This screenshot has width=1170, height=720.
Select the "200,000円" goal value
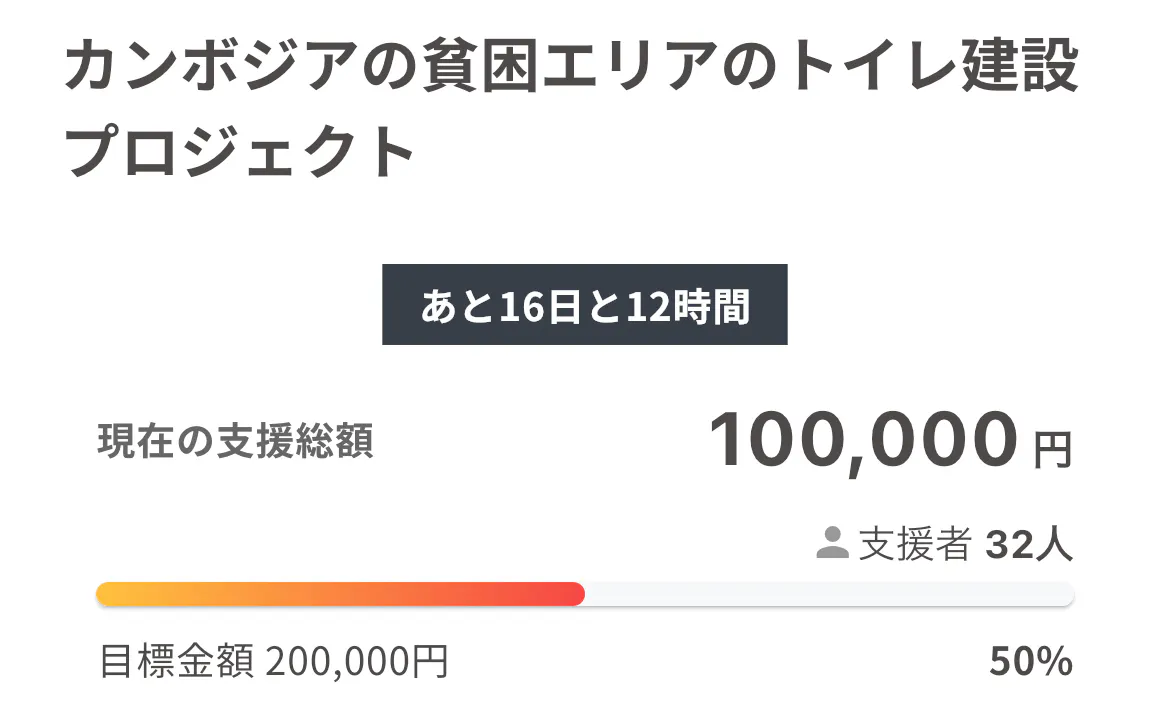356,661
